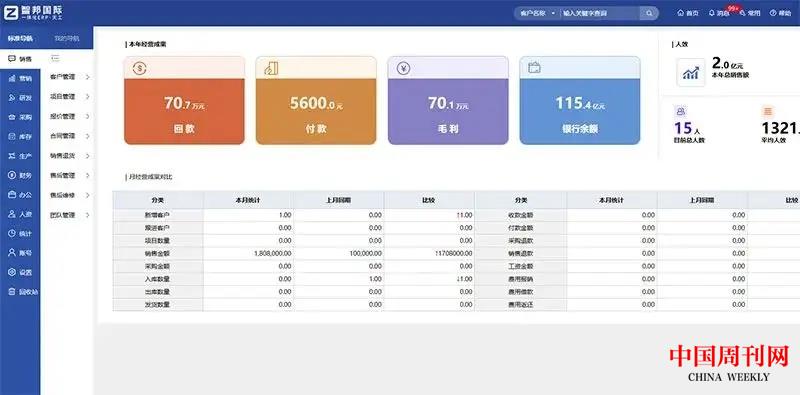Open the 首页 home icon
This screenshot has width=800, height=395.
[x=680, y=13]
